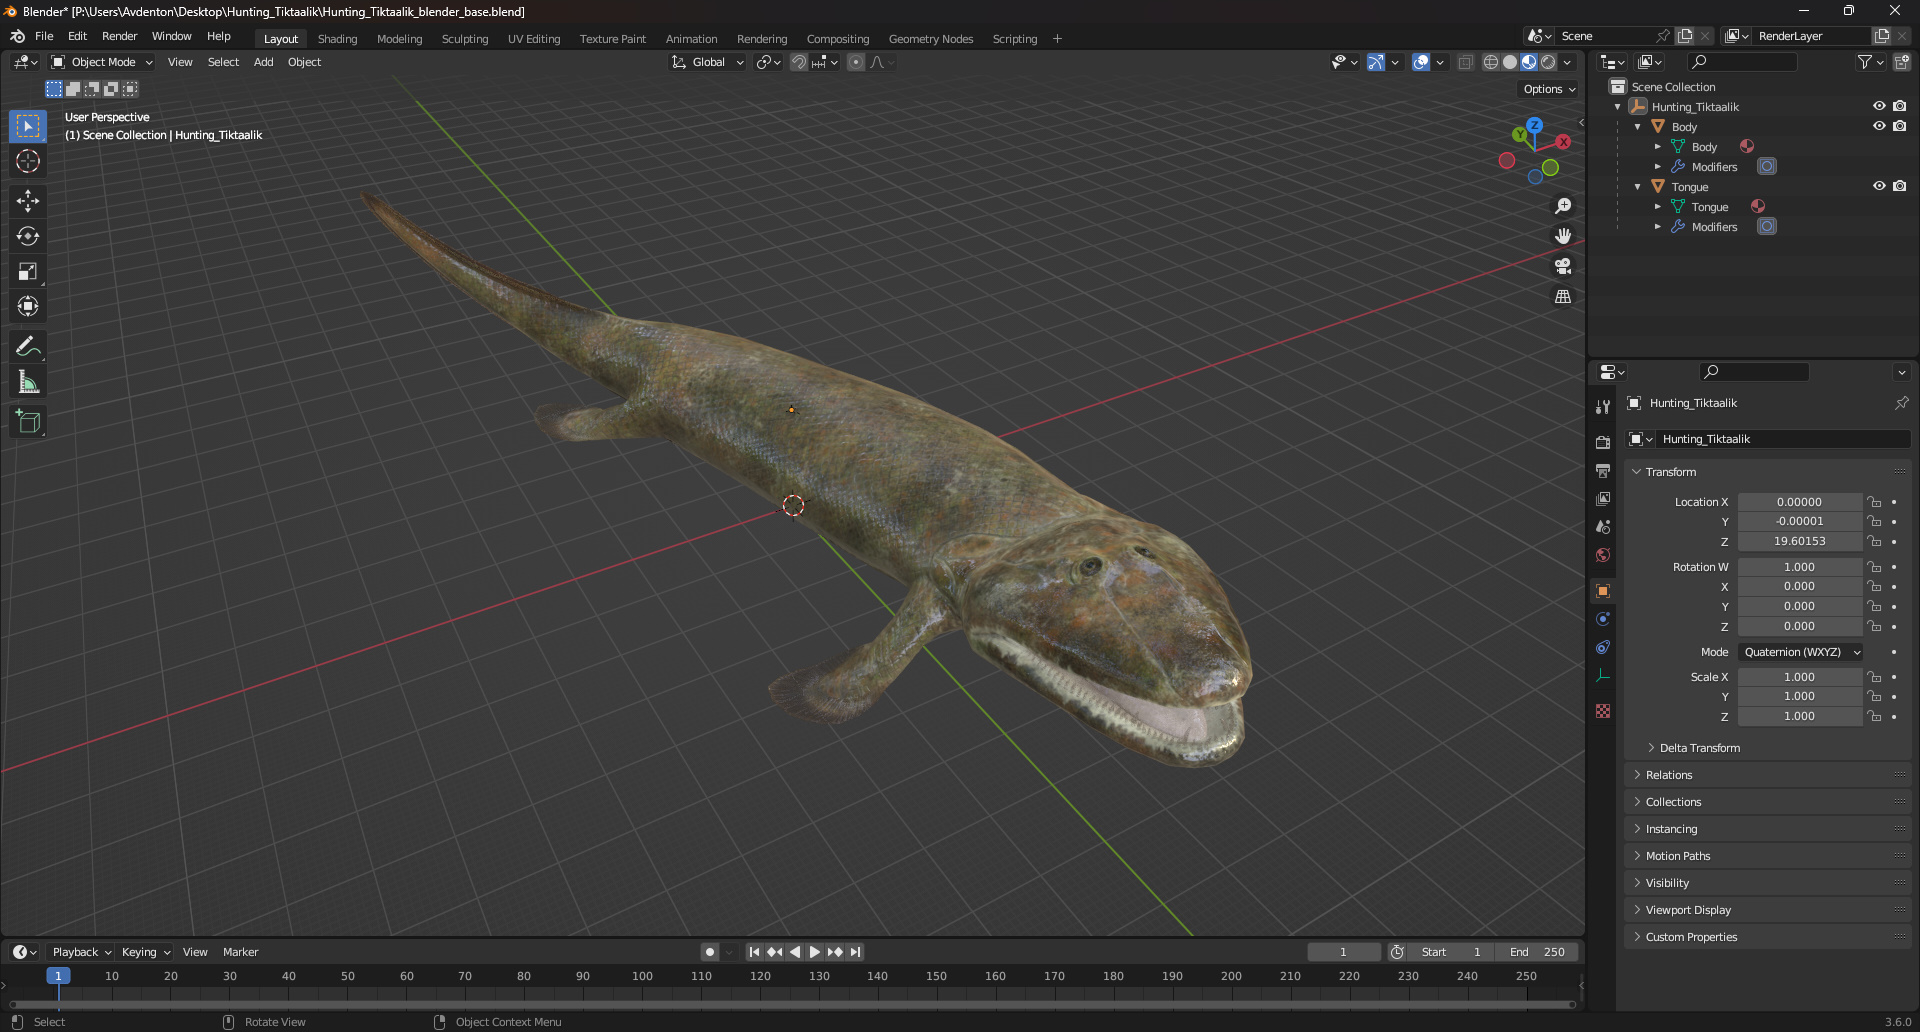Click the viewport pan hand icon

(1563, 236)
